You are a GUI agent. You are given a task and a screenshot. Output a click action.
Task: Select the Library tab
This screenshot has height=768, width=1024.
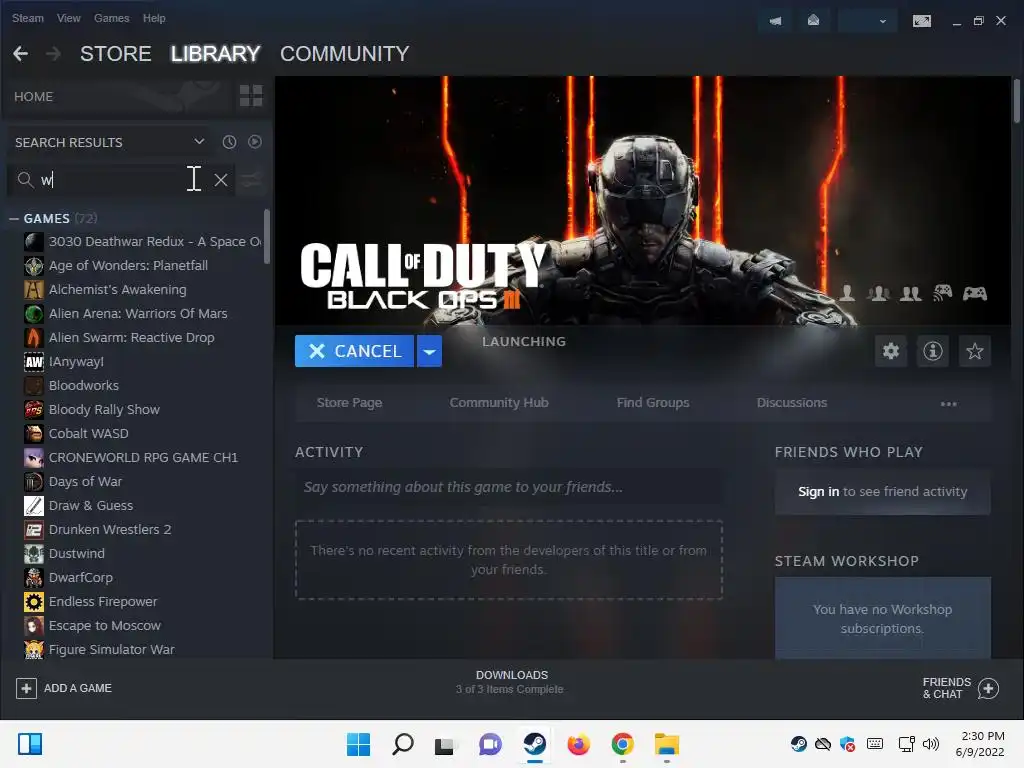click(x=216, y=54)
